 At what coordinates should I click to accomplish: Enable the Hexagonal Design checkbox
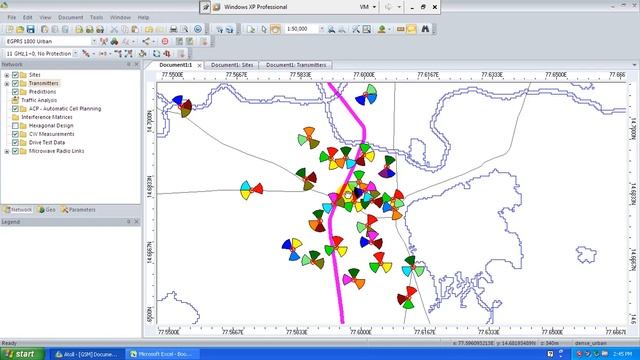point(15,126)
